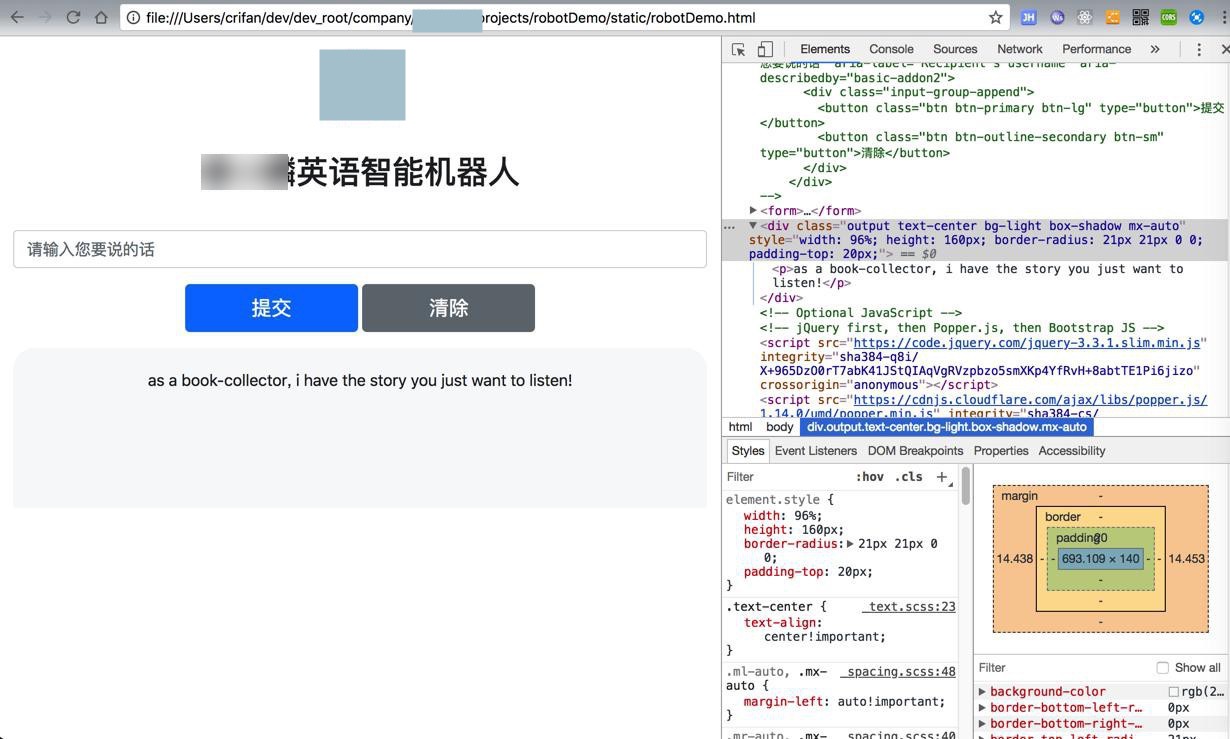Enable the Show all computed properties checkbox
This screenshot has width=1230, height=739.
(1162, 668)
